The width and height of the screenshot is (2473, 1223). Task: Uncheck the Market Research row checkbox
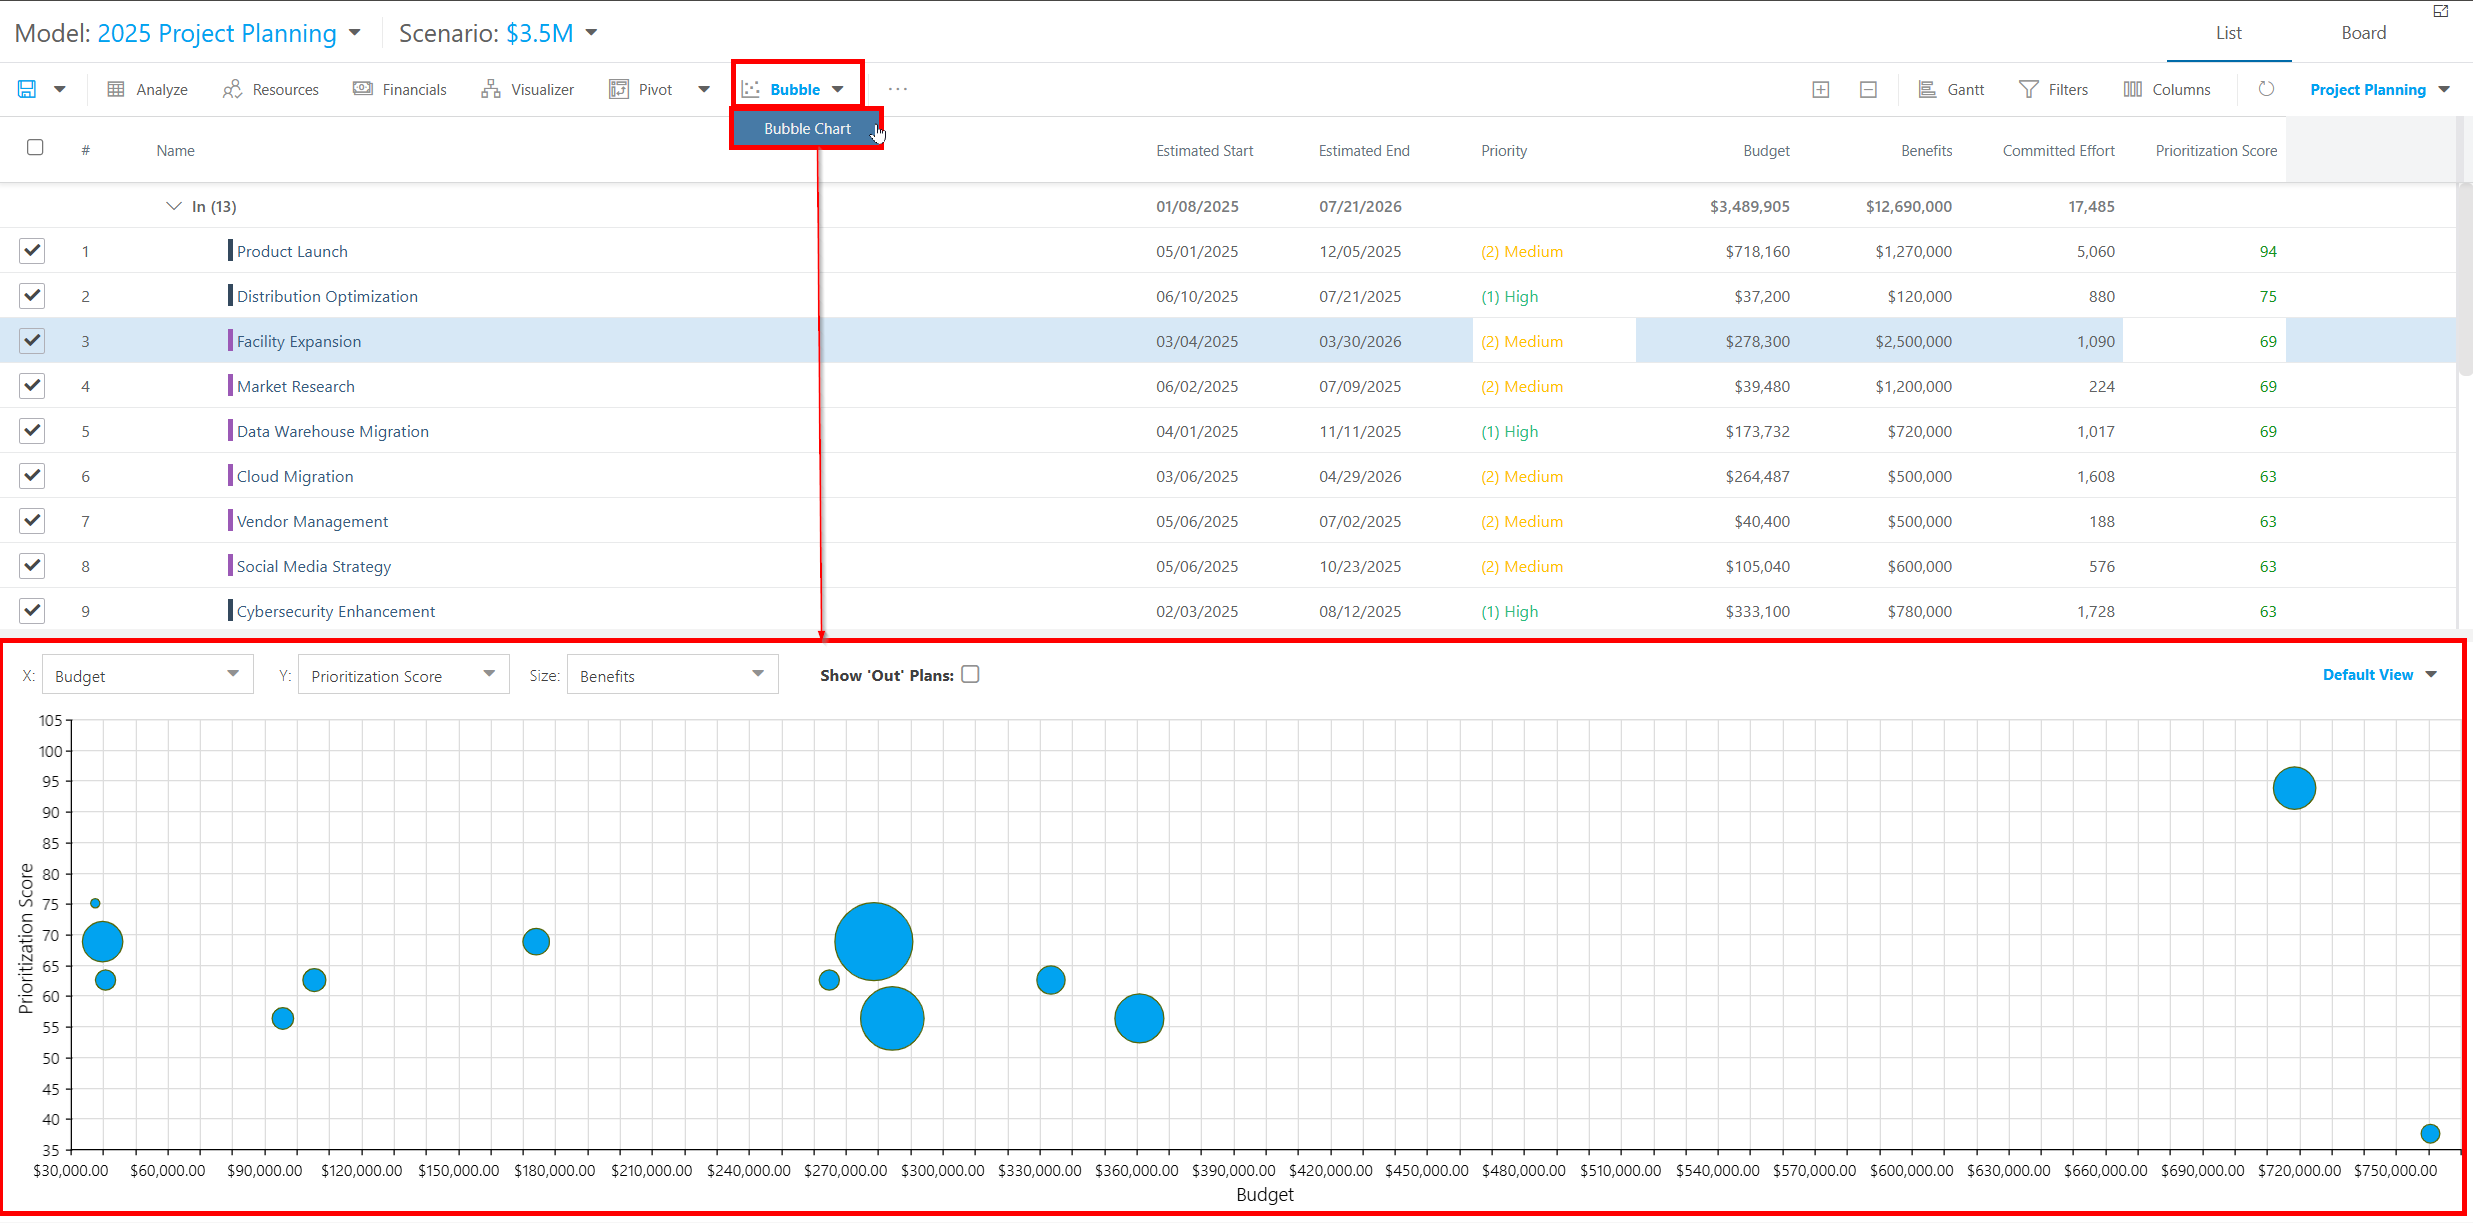click(x=32, y=385)
